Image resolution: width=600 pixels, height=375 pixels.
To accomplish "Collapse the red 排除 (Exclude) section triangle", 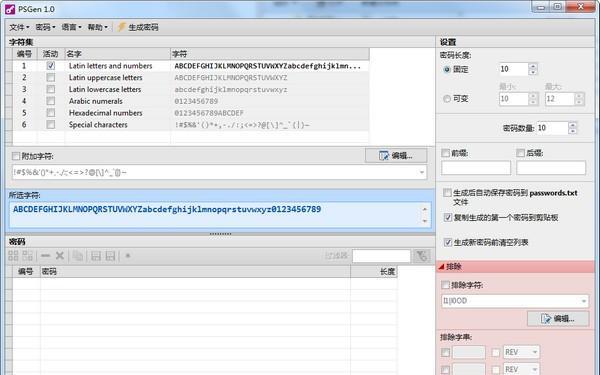I will (441, 267).
